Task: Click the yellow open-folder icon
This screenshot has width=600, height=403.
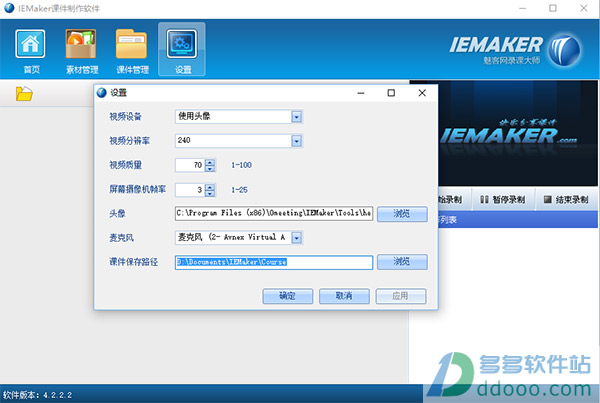Action: [24, 93]
